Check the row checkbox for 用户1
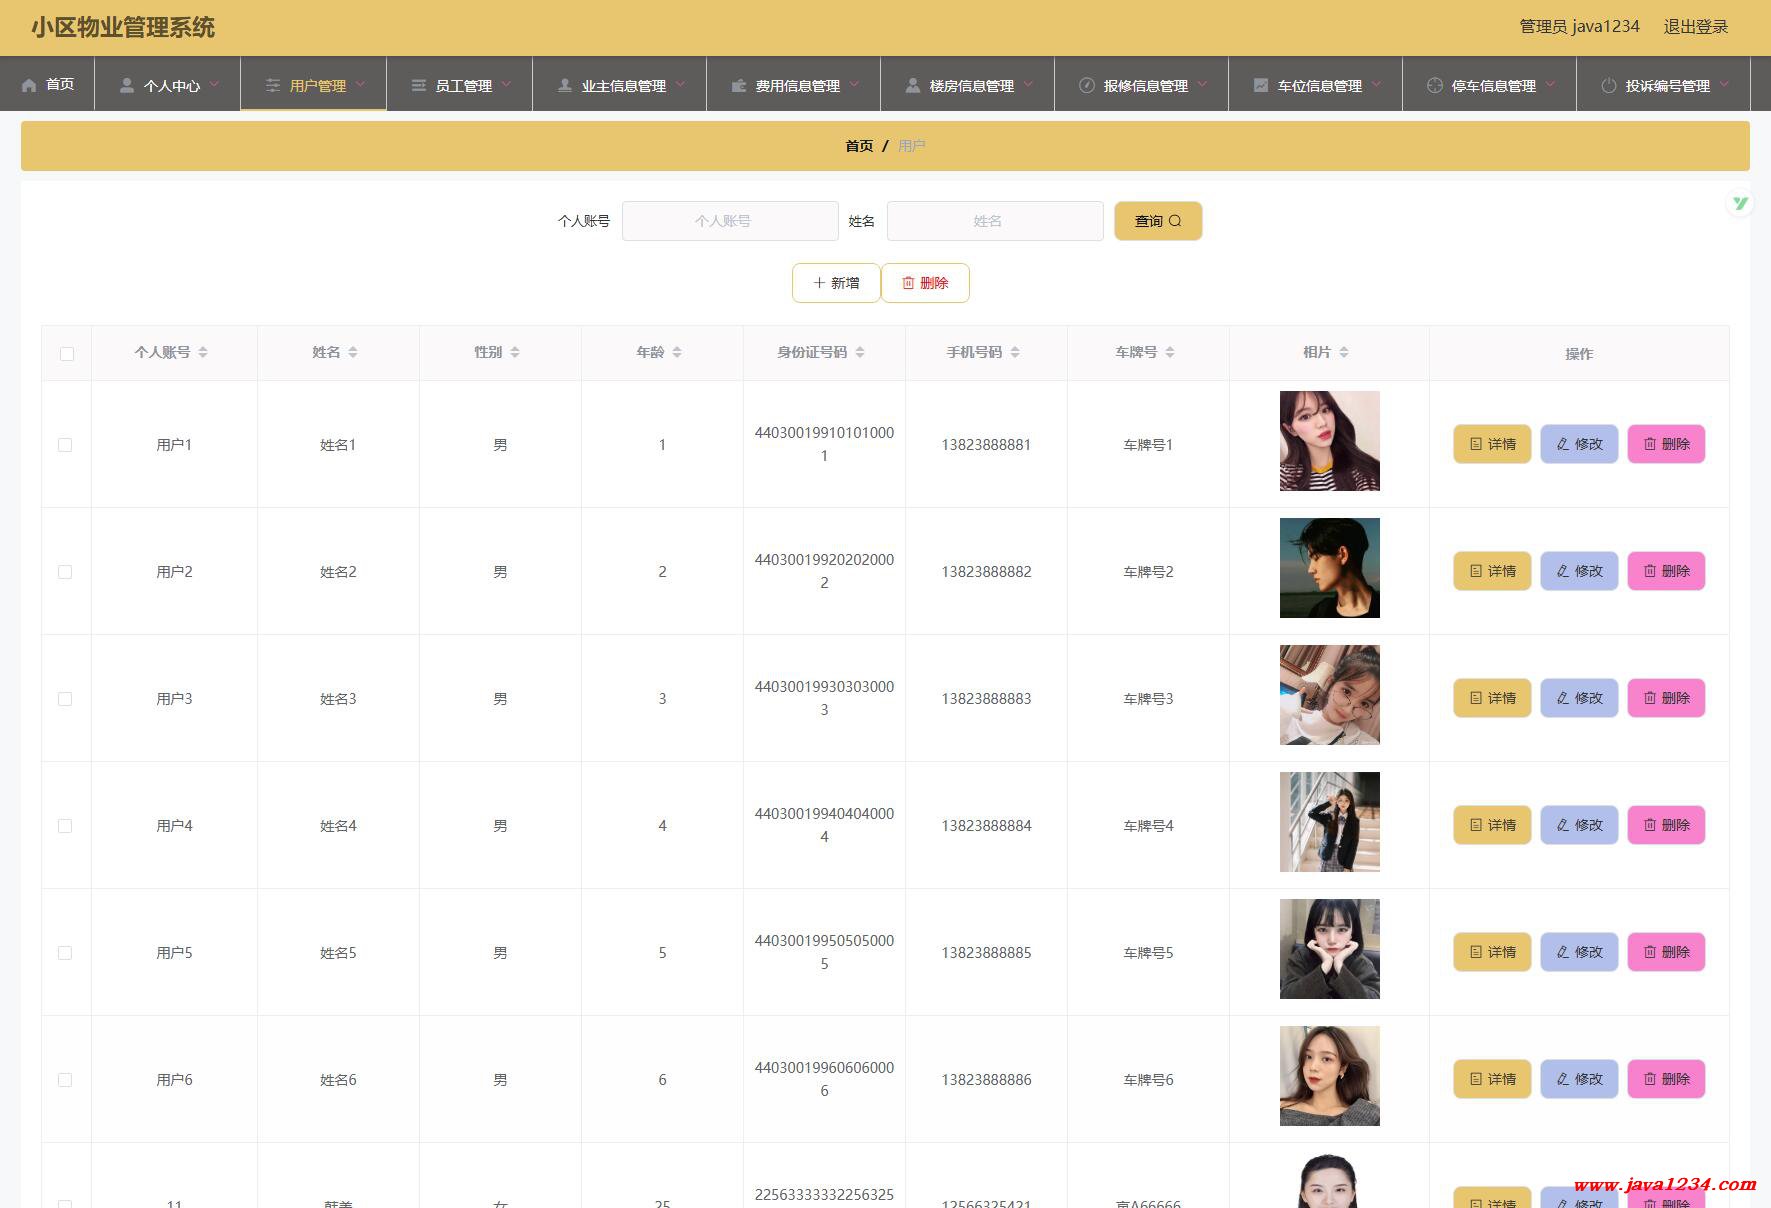 [65, 445]
